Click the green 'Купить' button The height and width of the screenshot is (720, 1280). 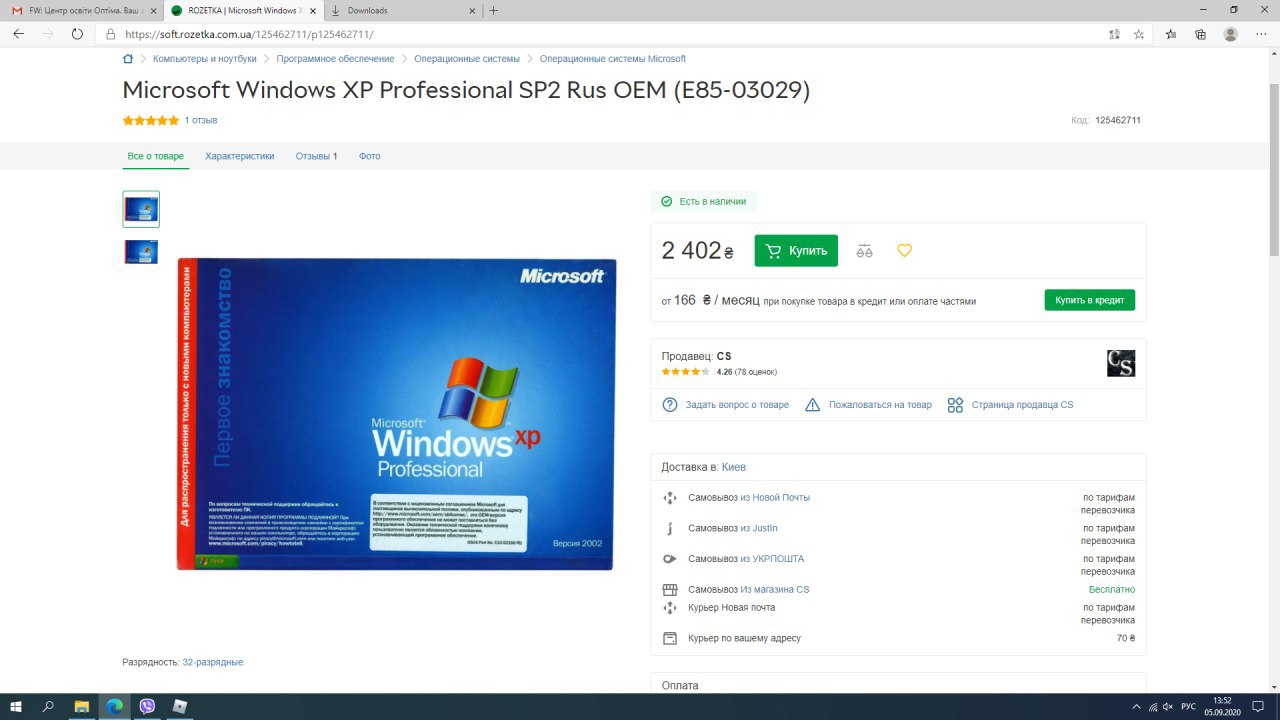tap(796, 251)
